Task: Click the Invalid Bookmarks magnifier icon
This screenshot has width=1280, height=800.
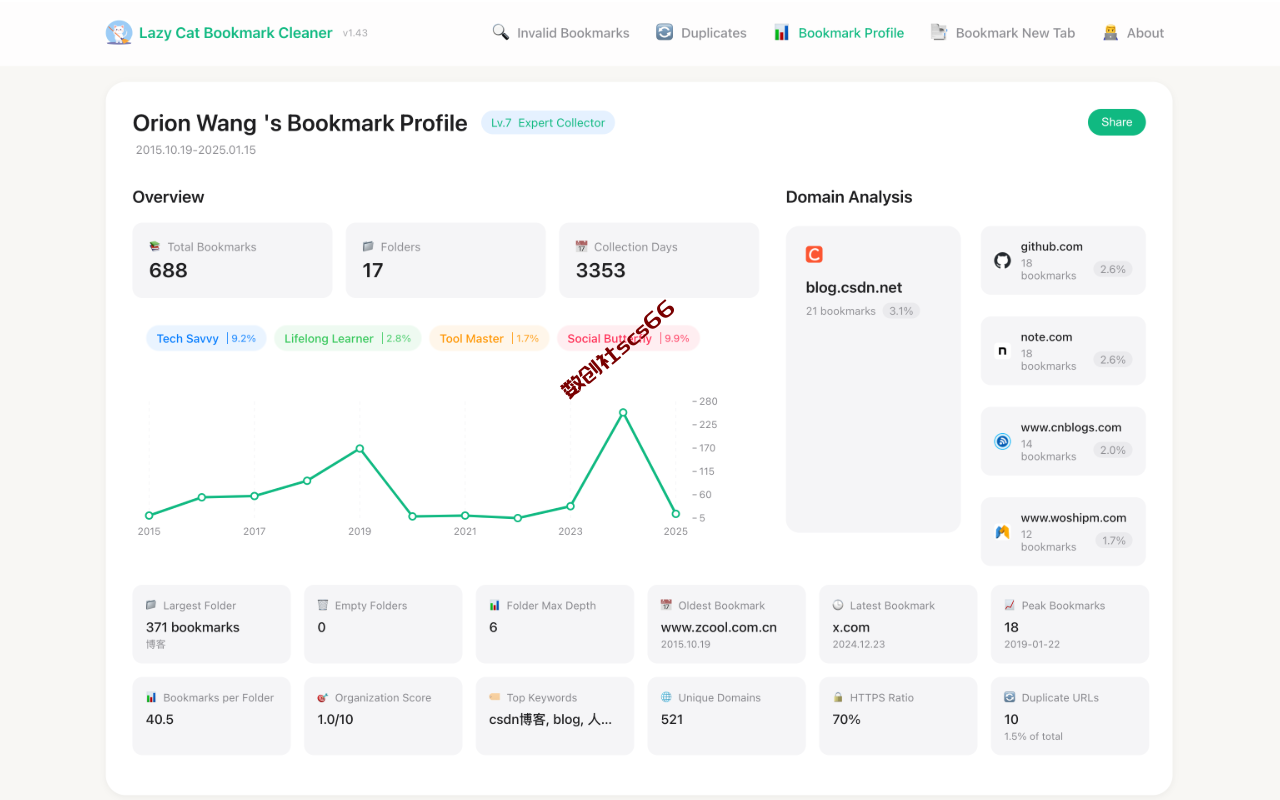Action: [501, 32]
